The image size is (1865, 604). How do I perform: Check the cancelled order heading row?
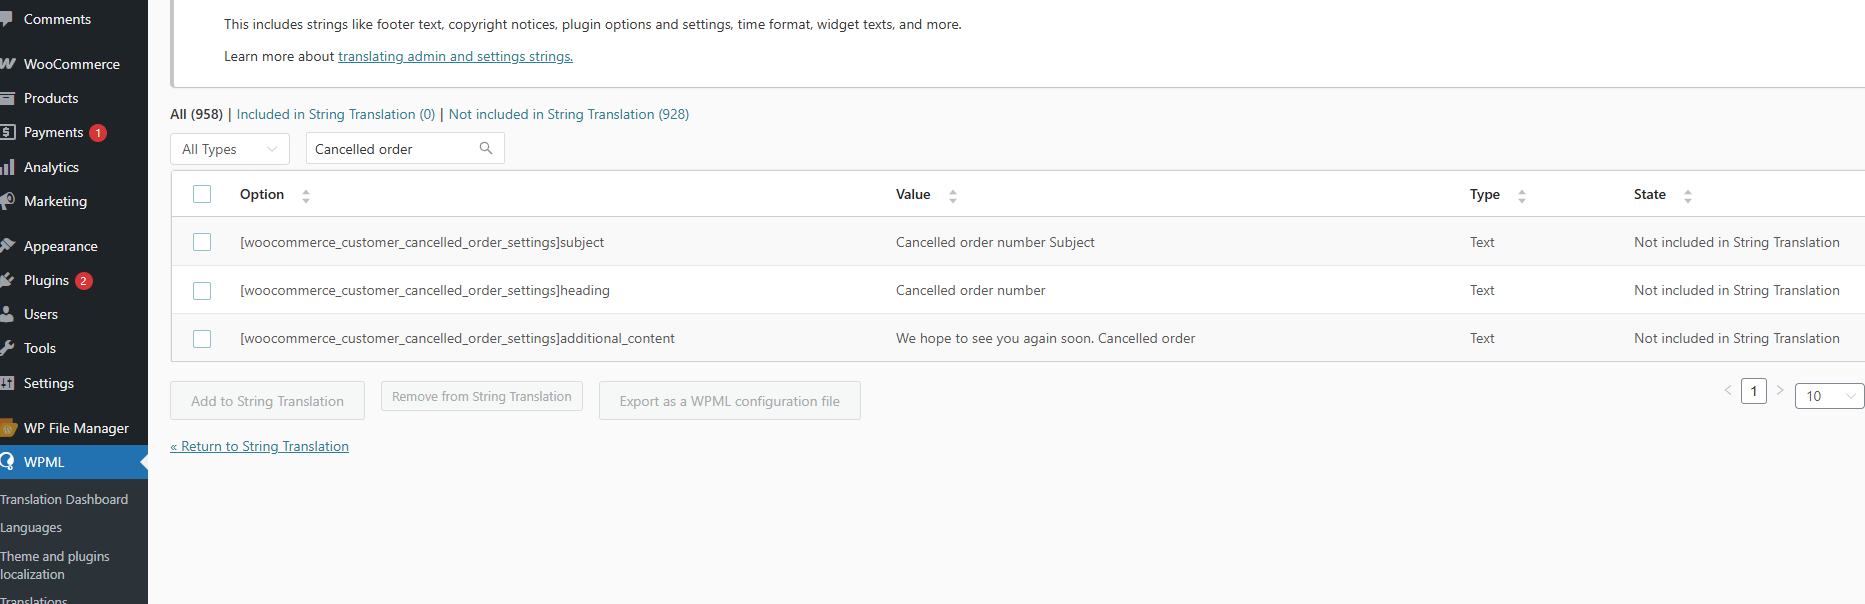202,290
